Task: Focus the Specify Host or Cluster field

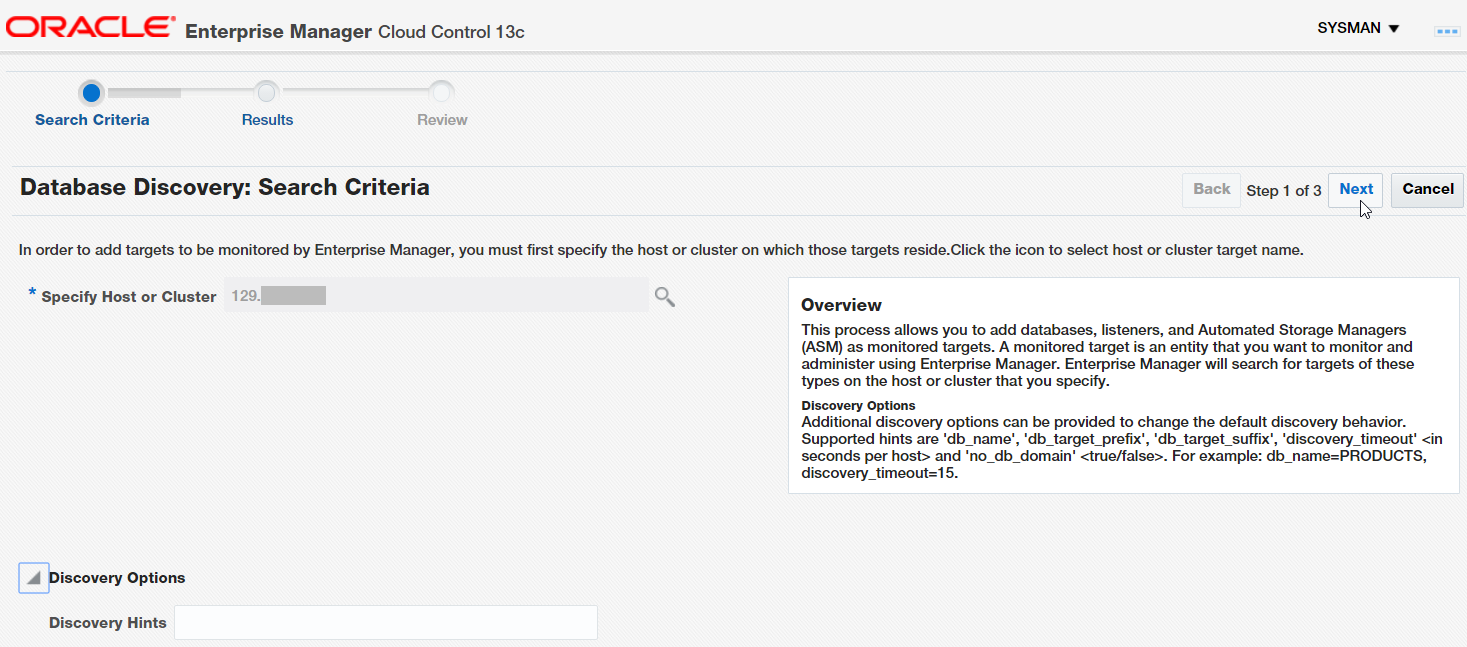Action: pos(436,296)
